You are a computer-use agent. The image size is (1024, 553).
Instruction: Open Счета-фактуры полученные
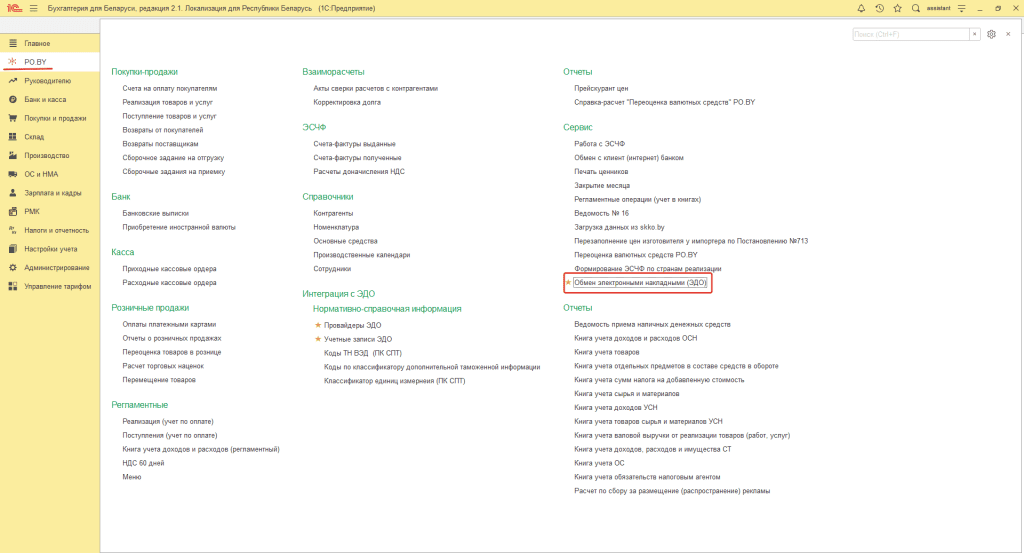click(x=357, y=158)
